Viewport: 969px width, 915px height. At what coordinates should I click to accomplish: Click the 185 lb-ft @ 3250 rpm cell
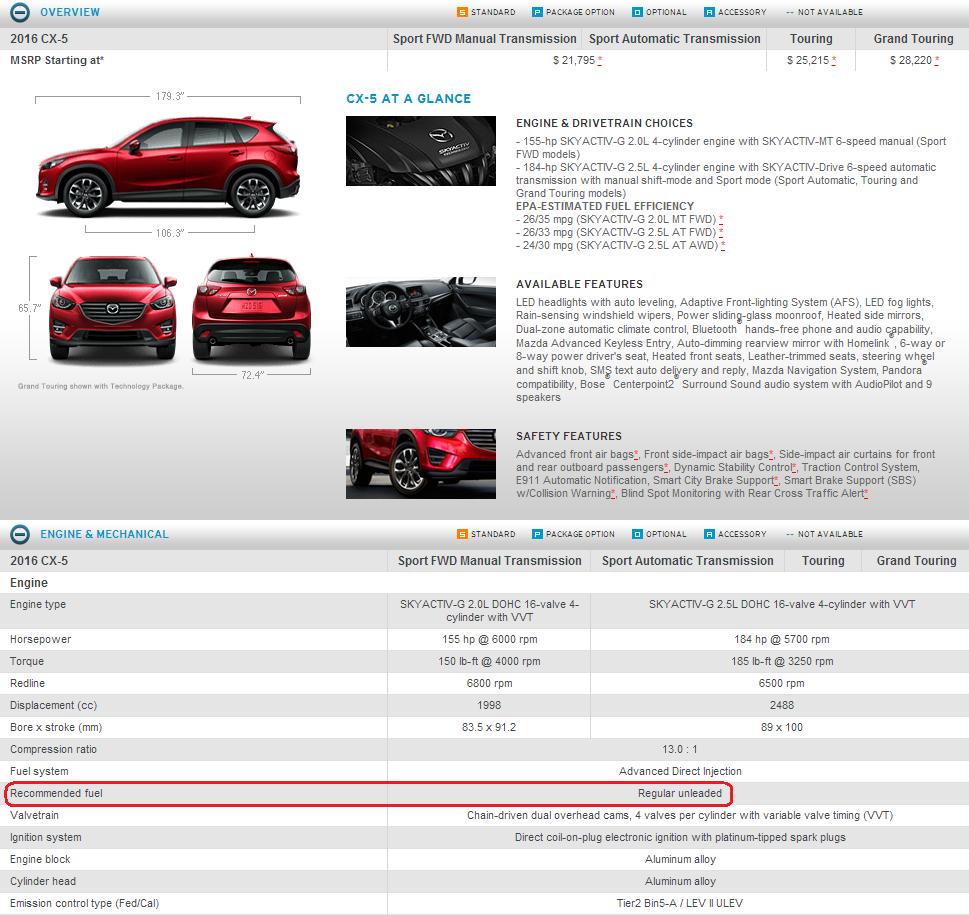[x=782, y=661]
